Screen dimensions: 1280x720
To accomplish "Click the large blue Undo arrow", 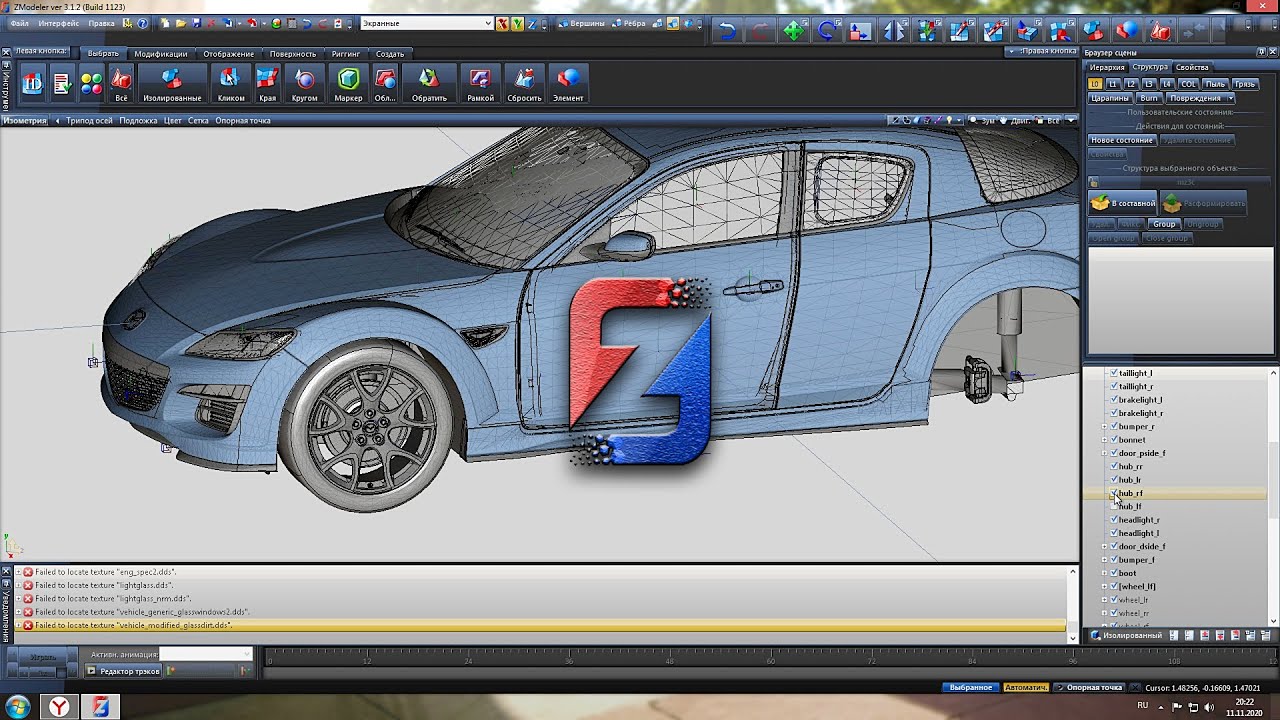I will [727, 31].
